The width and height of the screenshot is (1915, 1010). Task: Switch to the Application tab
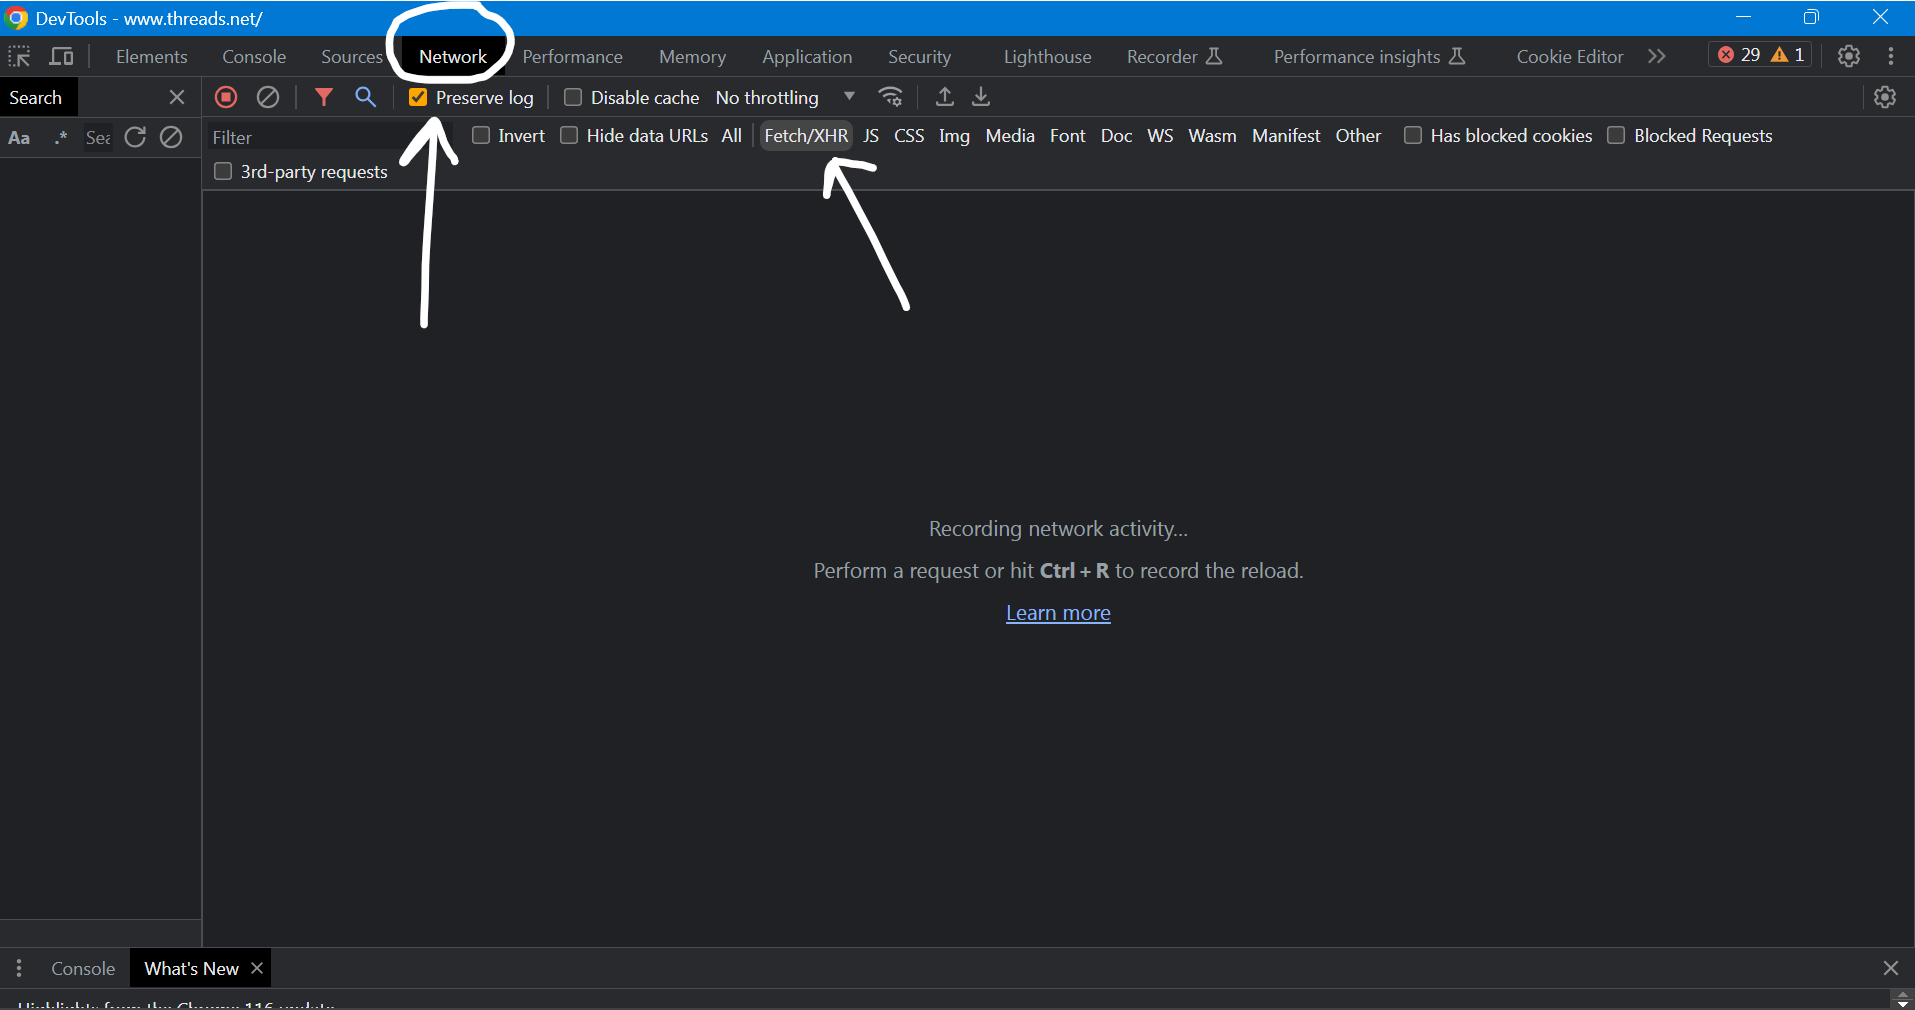pos(807,56)
